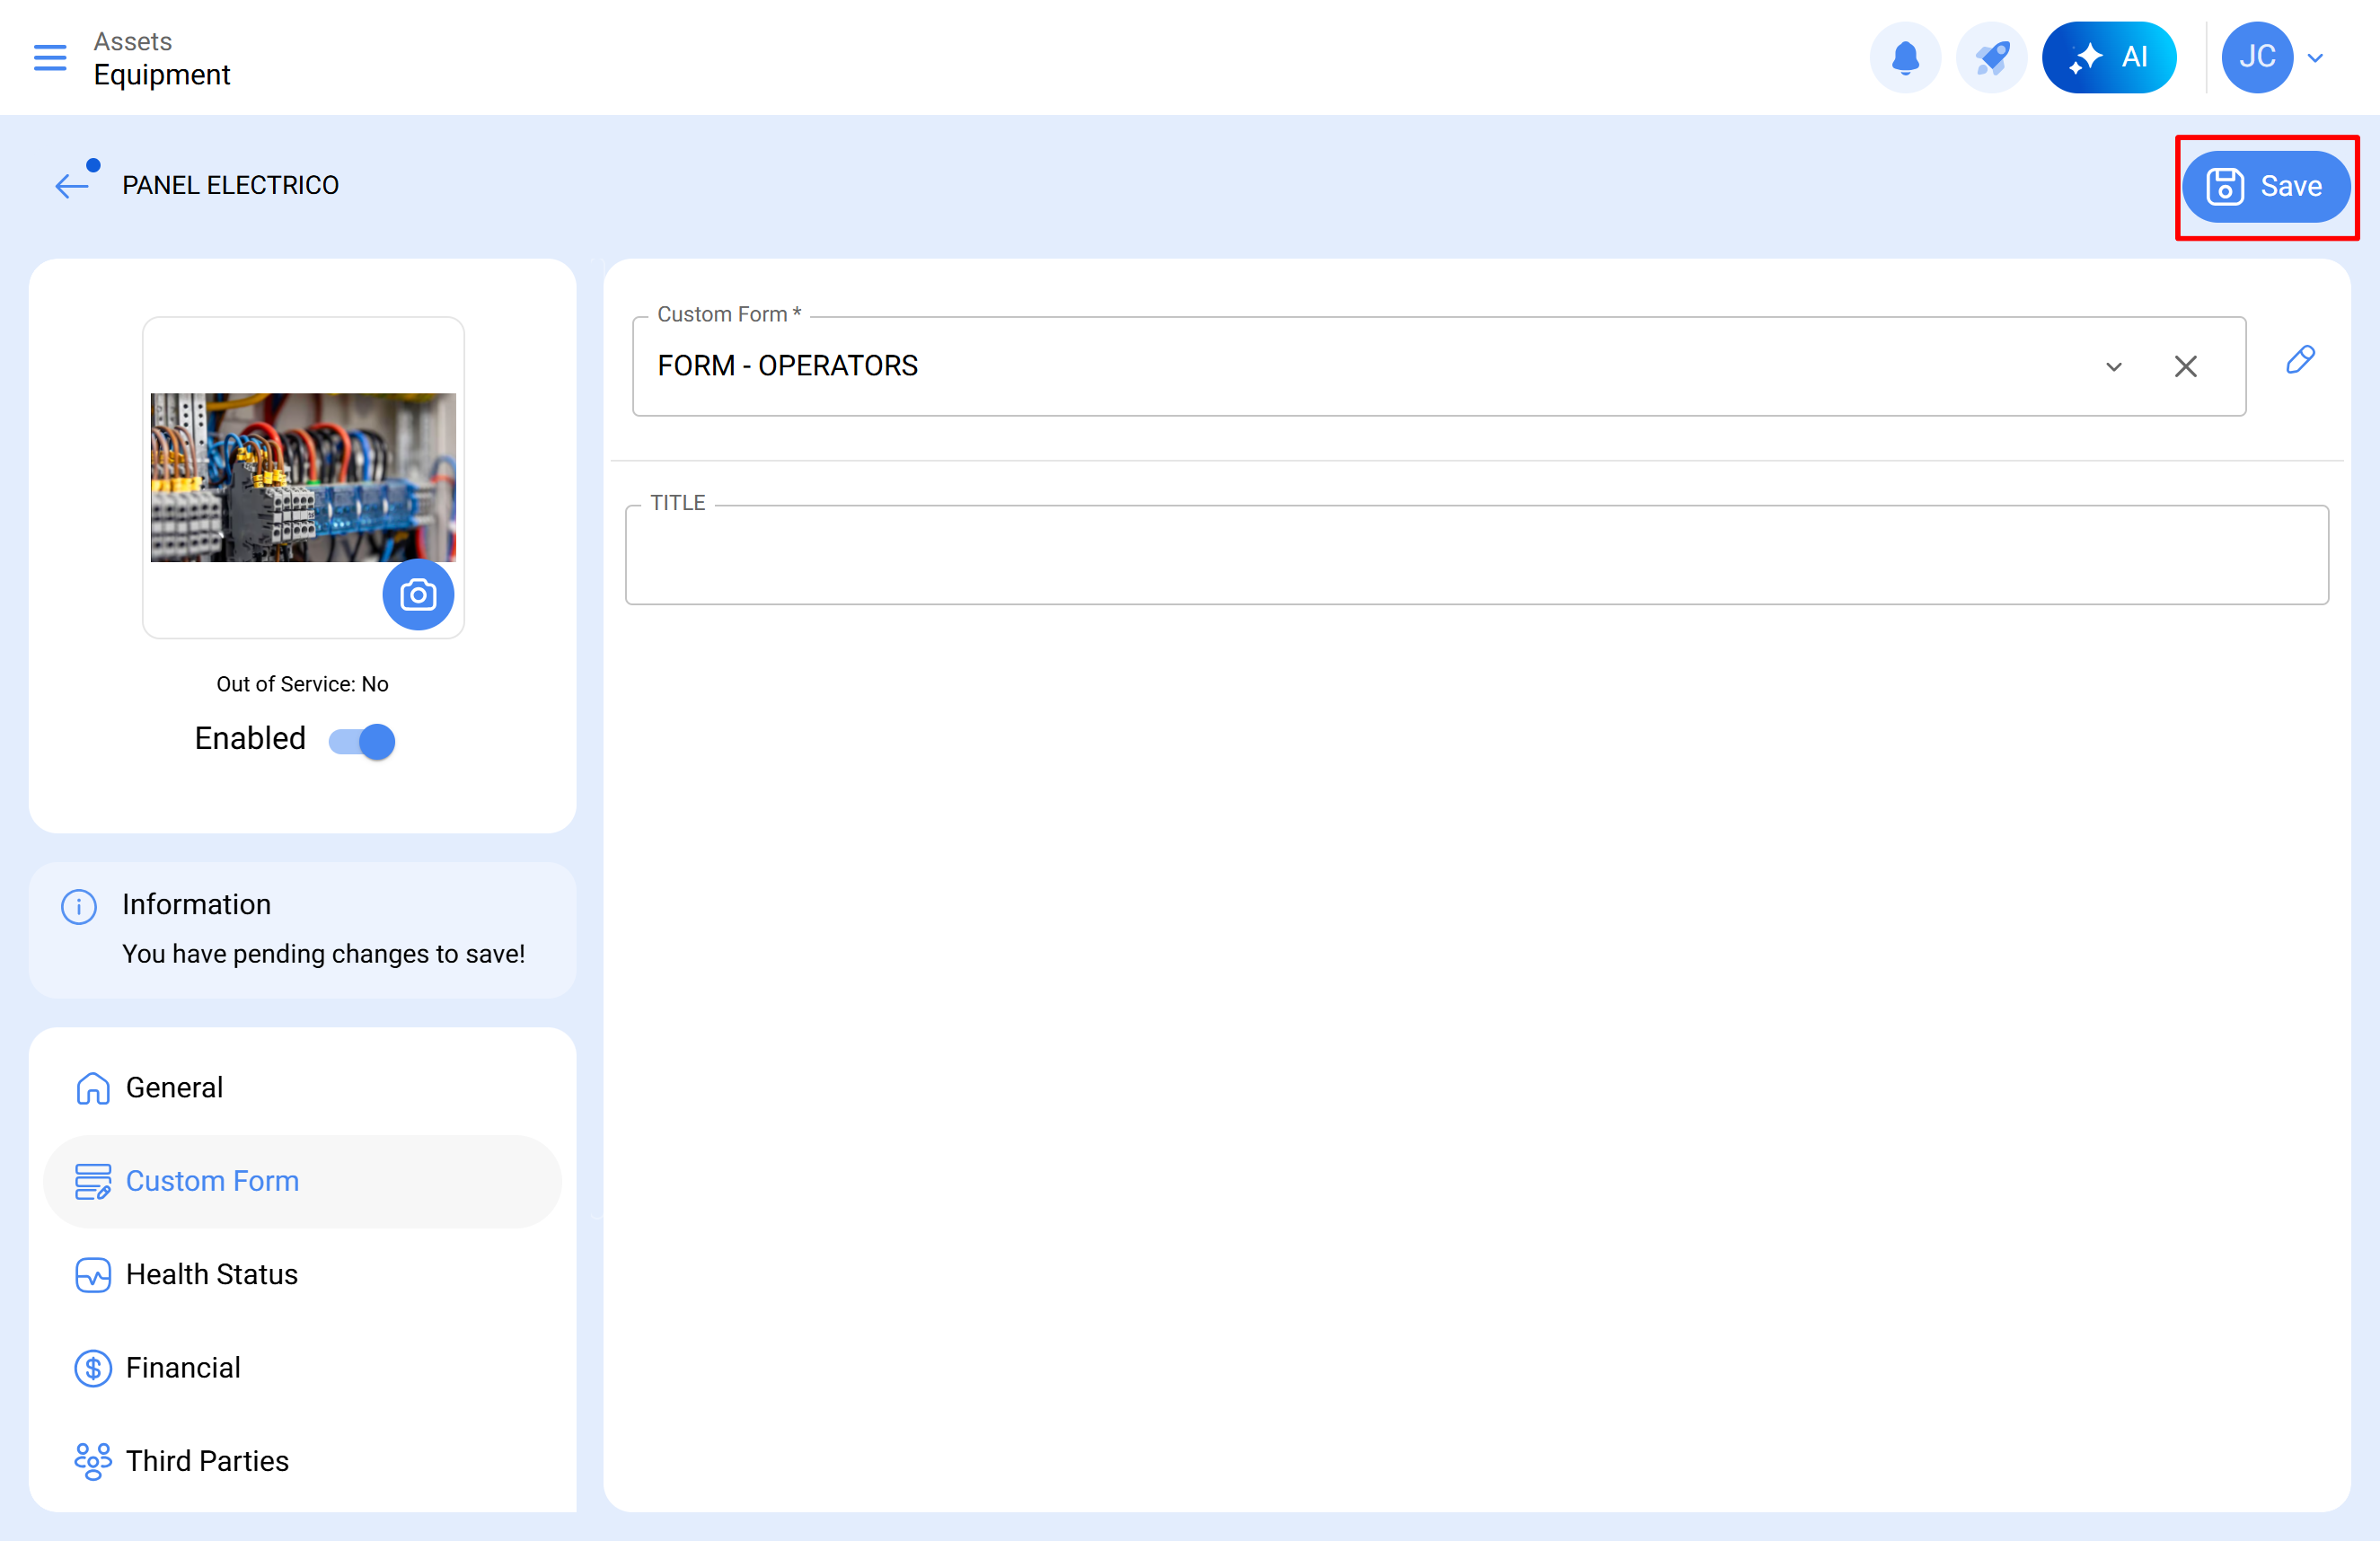Clear the FORM - OPERATORS selection

point(2185,367)
